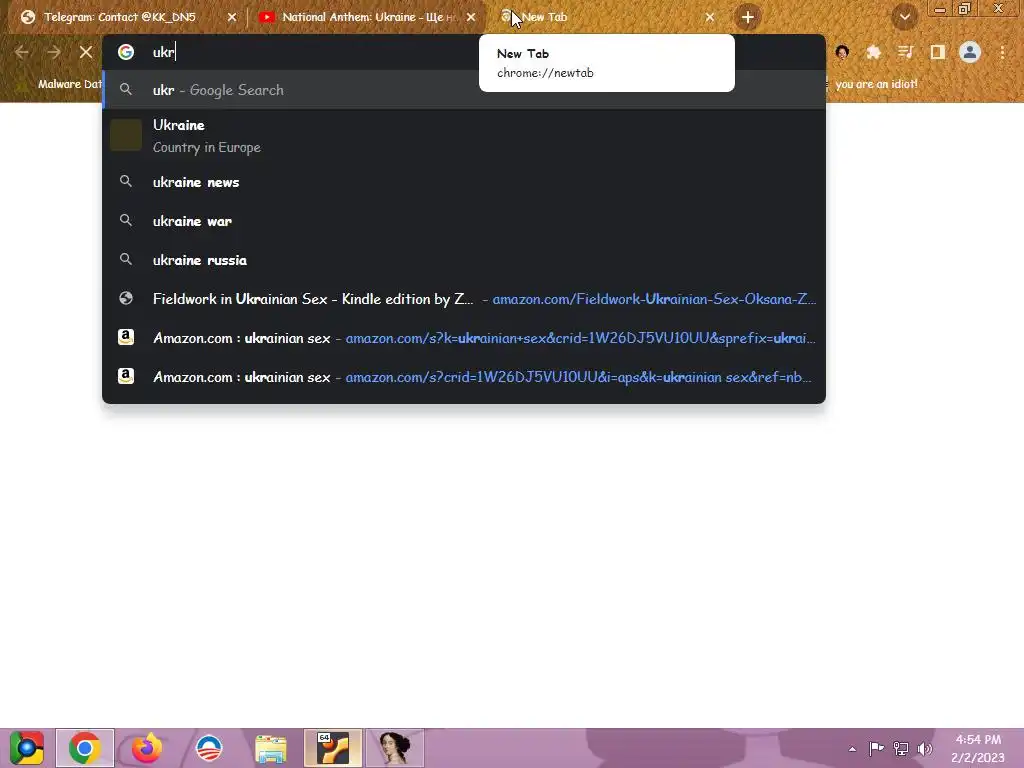This screenshot has width=1024, height=768.
Task: Show hidden system tray icons
Action: coord(852,749)
